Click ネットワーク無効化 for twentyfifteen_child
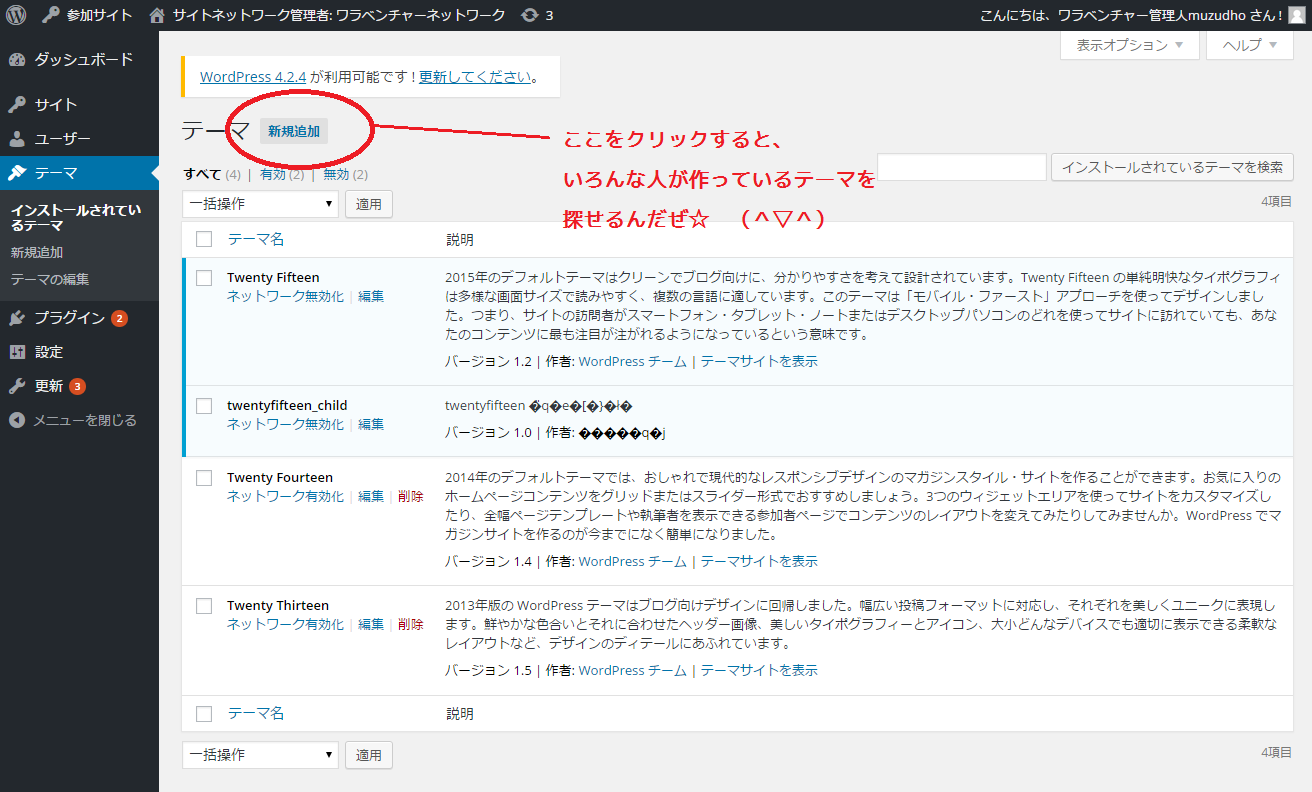The height and width of the screenshot is (792, 1312). click(285, 424)
